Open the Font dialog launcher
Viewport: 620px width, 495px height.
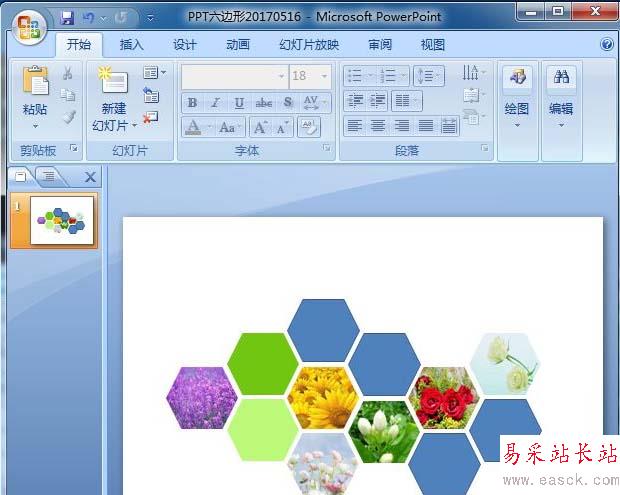click(x=326, y=147)
